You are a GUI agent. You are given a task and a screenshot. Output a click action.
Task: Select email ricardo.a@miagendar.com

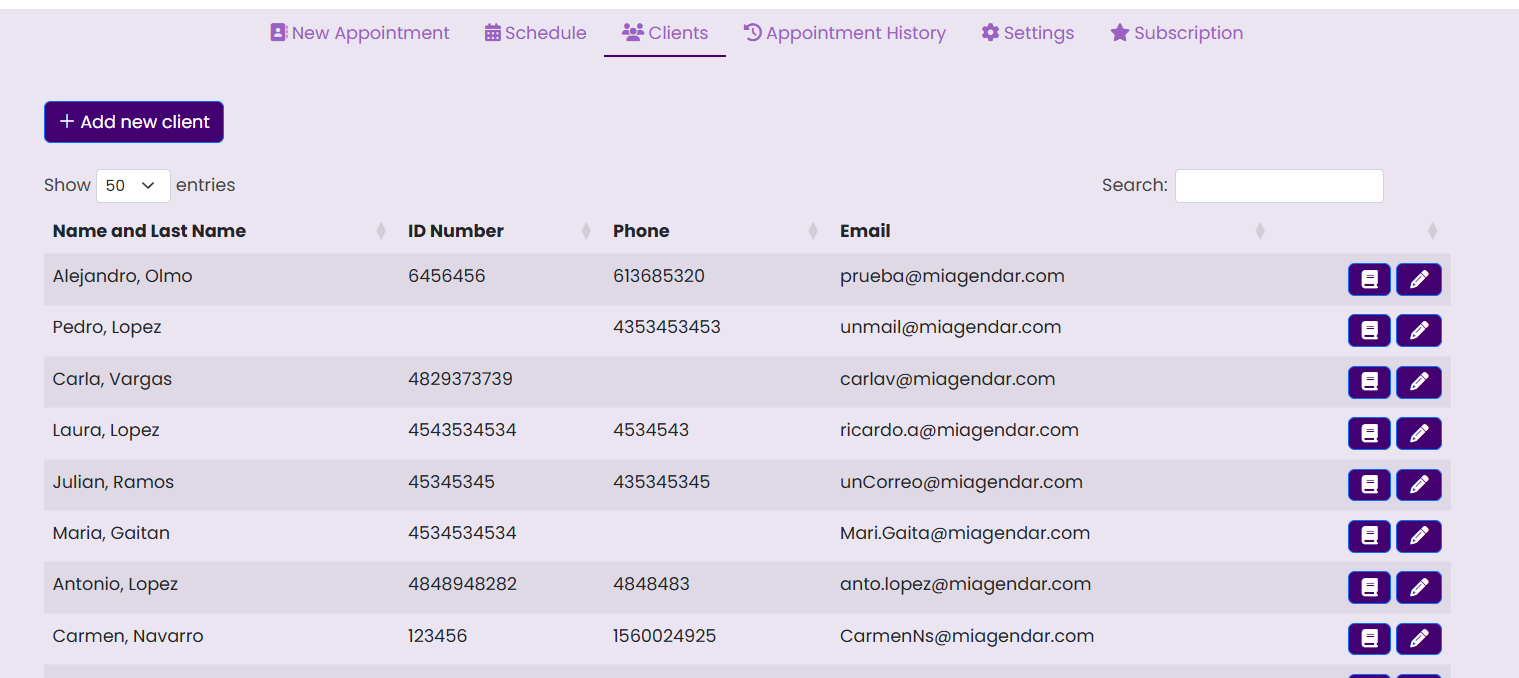pyautogui.click(x=959, y=431)
